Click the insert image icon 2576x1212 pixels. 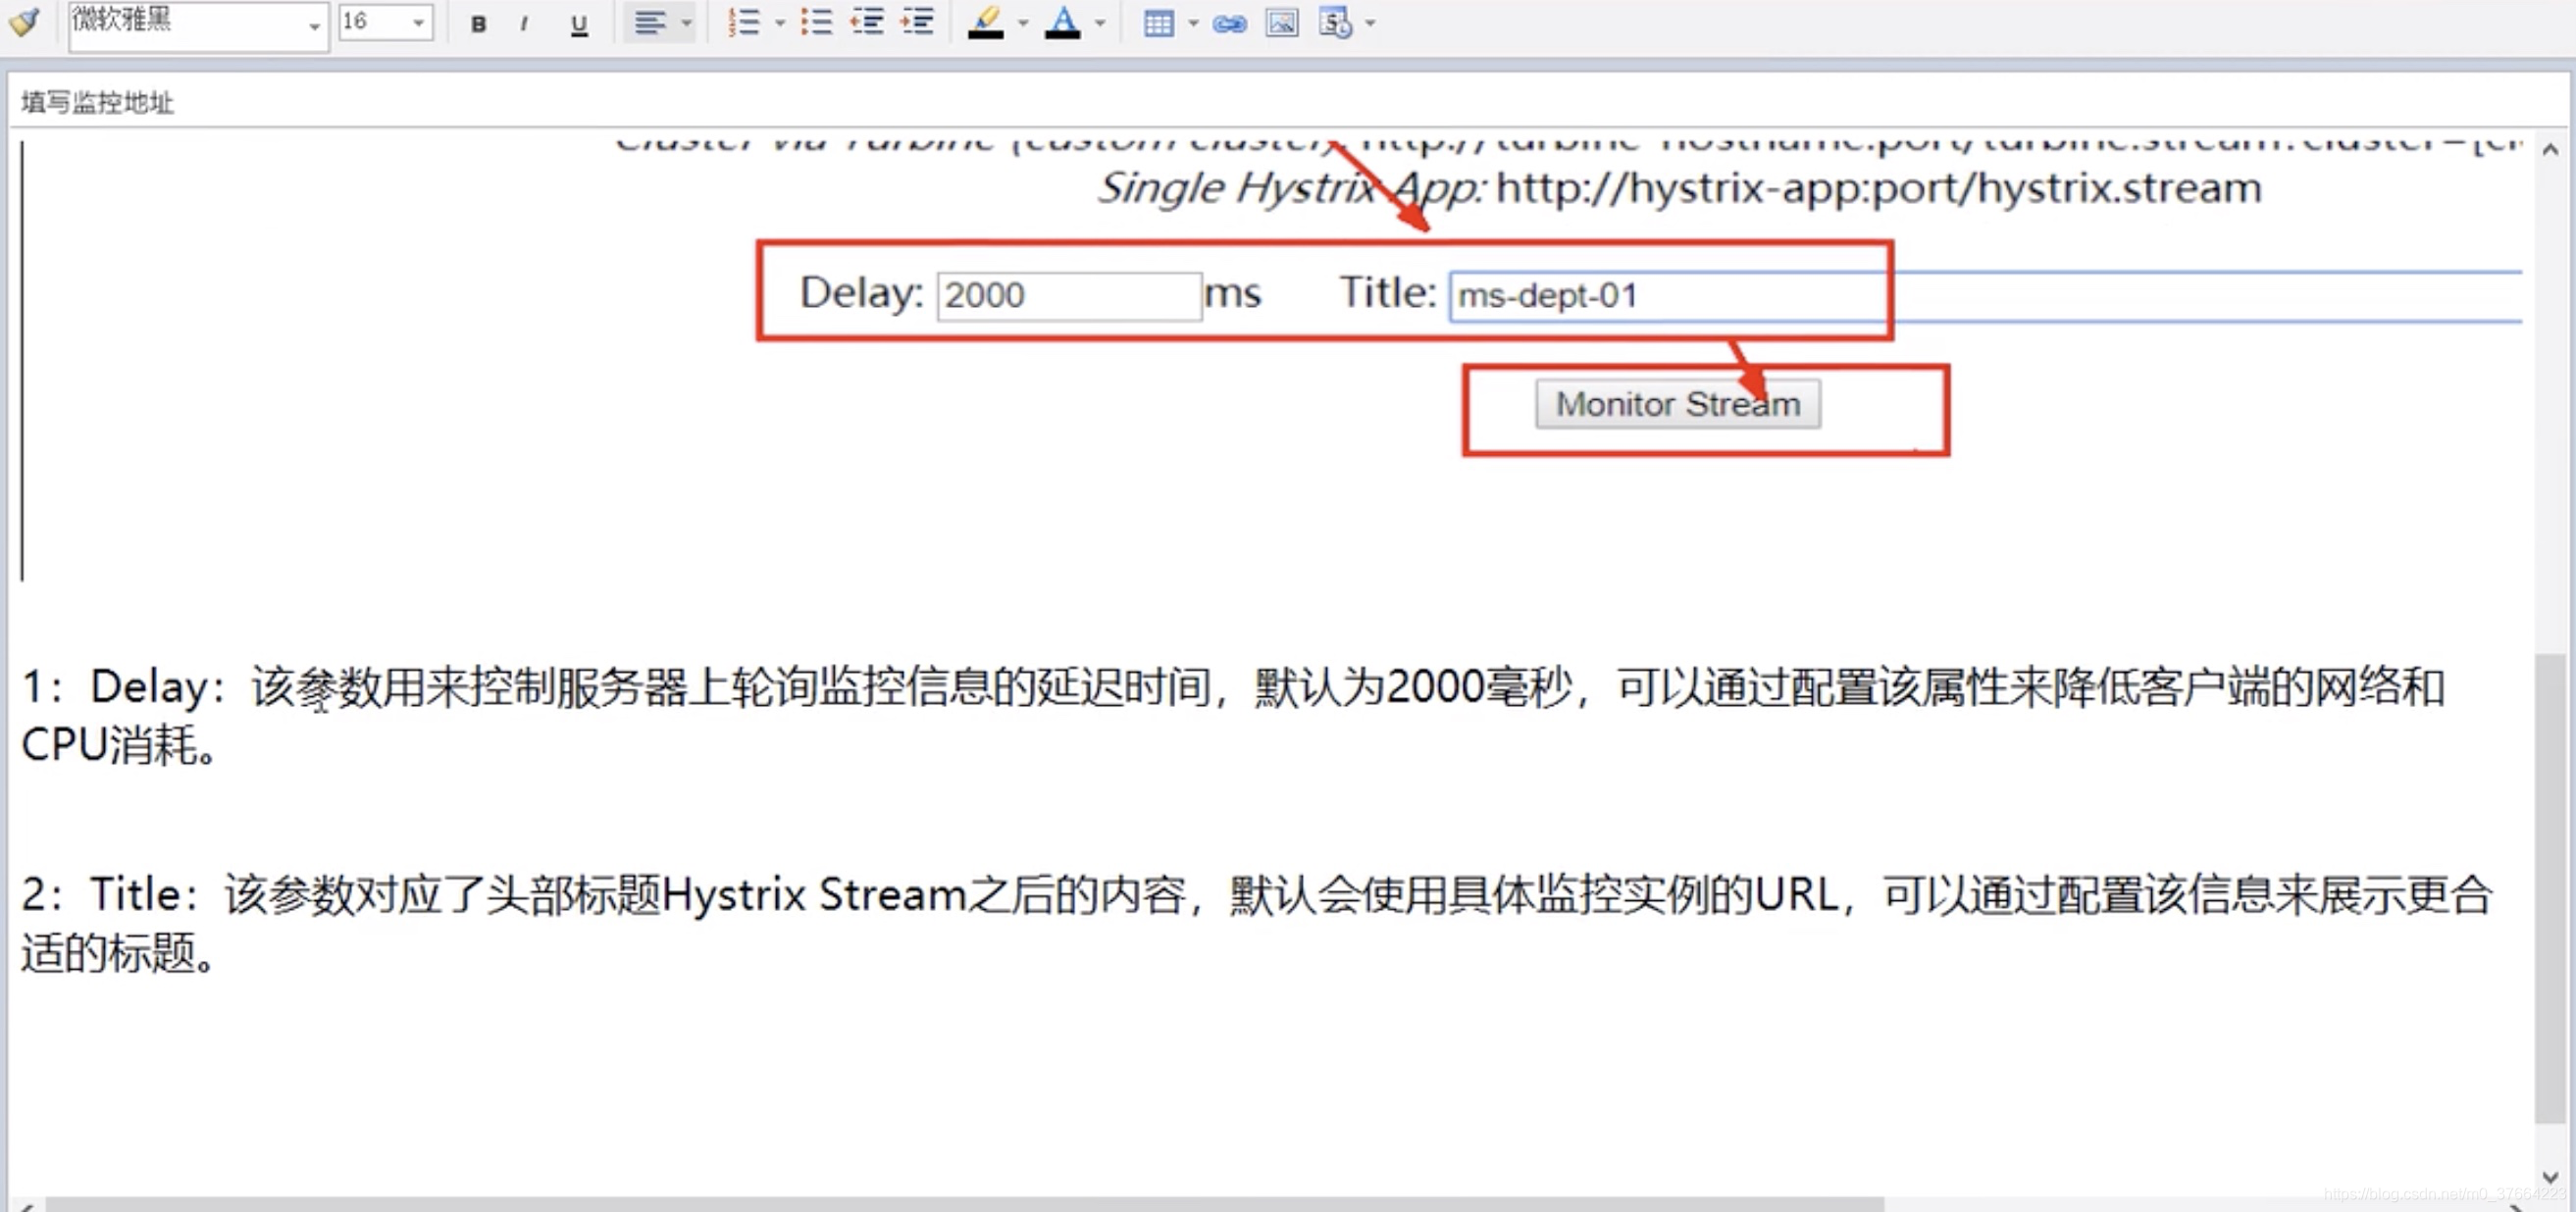1282,22
